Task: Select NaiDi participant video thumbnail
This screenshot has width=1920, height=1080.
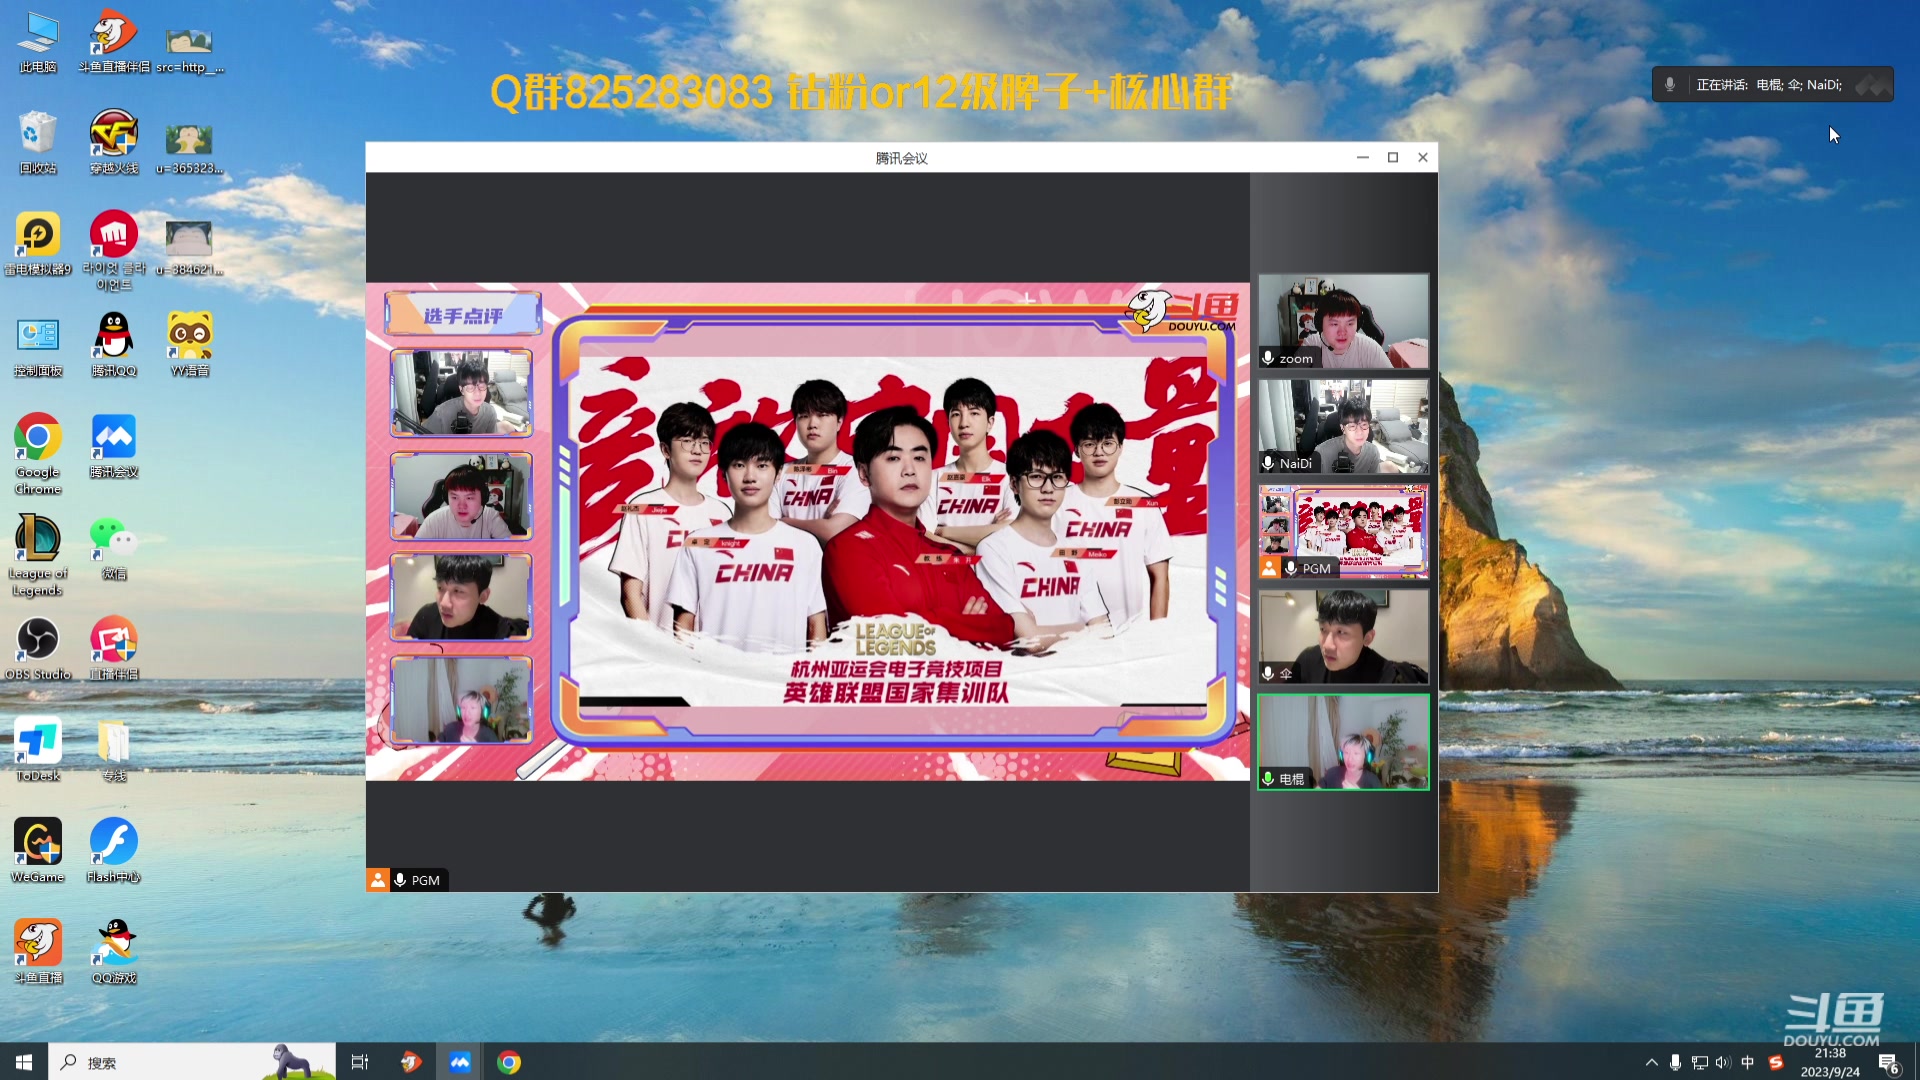Action: [1343, 426]
